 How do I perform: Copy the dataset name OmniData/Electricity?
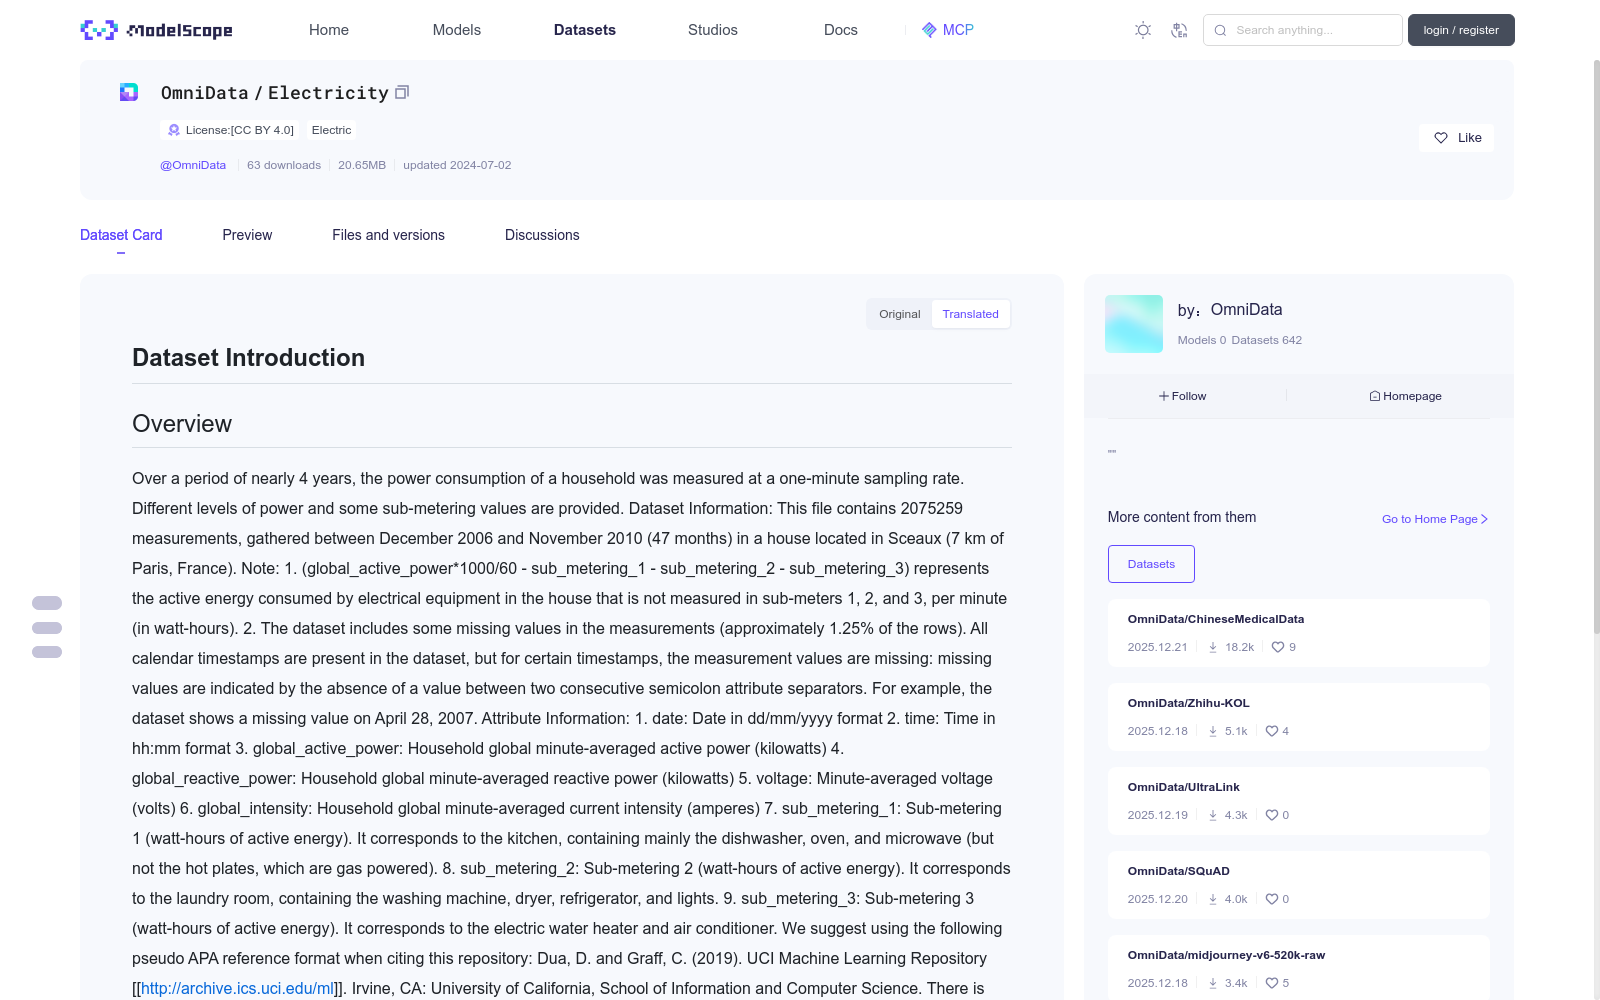click(x=402, y=92)
